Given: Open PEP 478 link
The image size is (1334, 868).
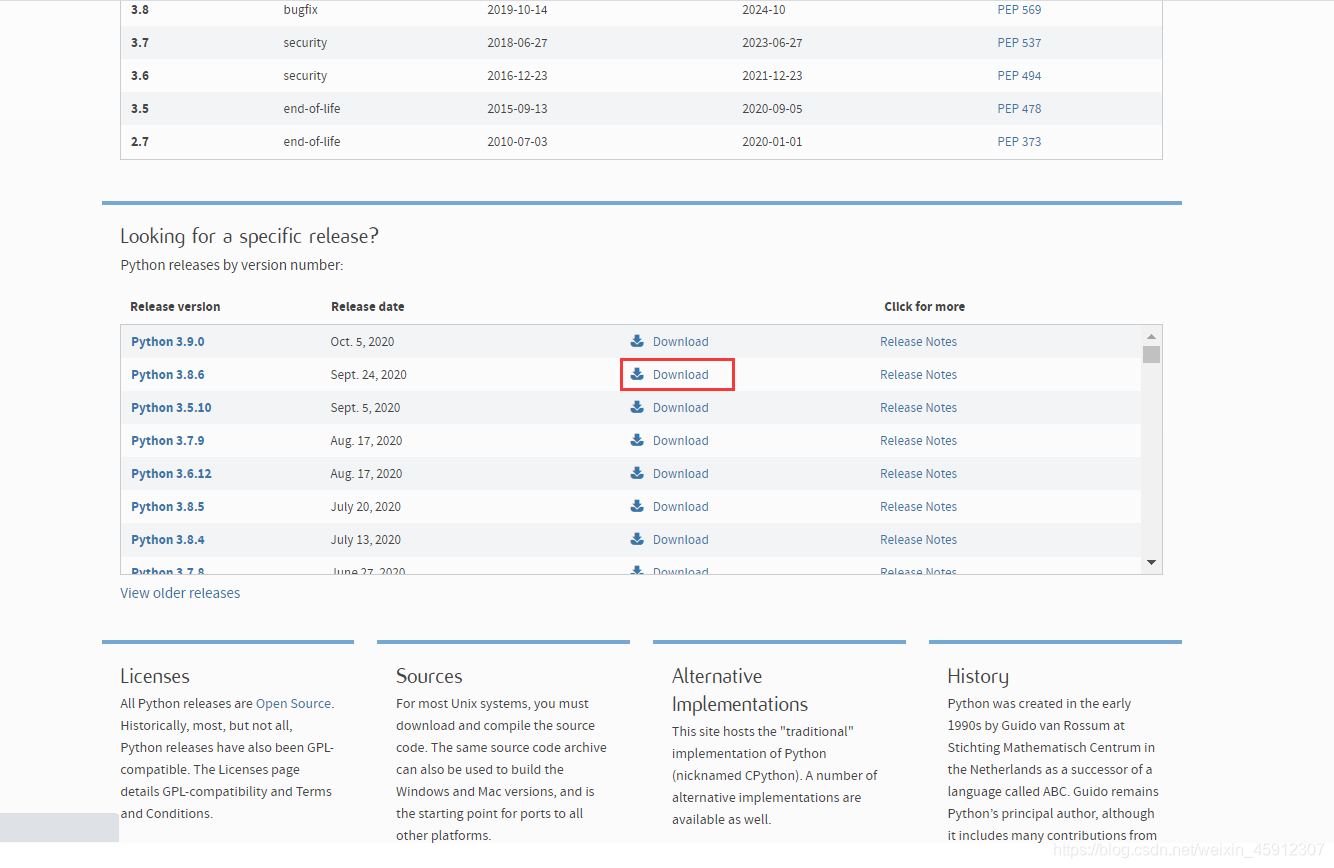Looking at the screenshot, I should [x=1019, y=109].
